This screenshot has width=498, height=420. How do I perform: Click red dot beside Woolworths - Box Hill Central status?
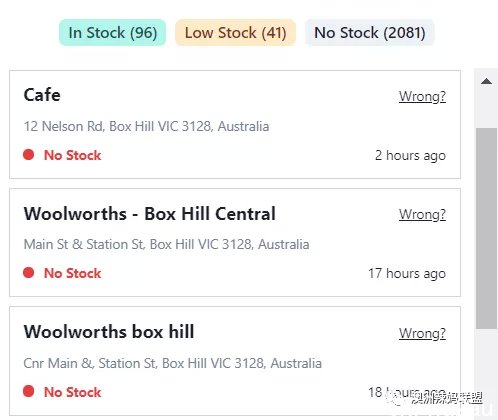[29, 273]
